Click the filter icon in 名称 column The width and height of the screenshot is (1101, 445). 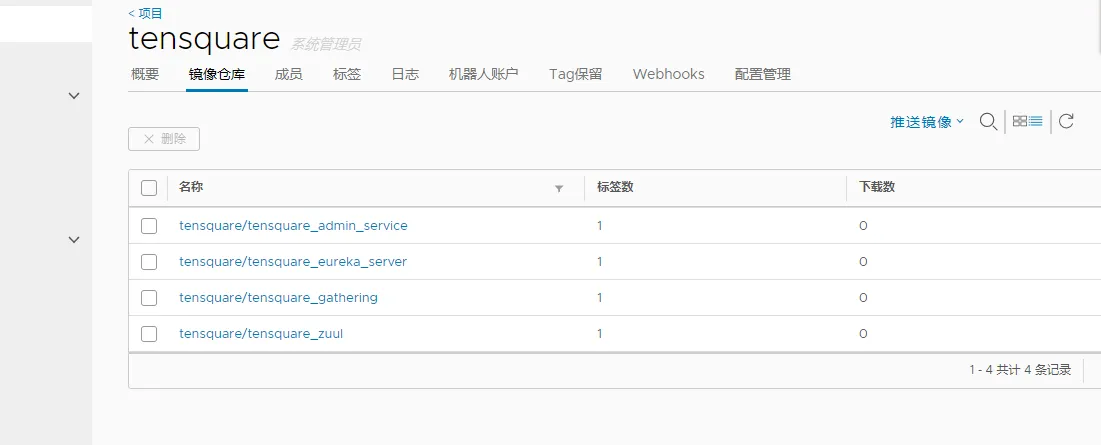(x=559, y=188)
